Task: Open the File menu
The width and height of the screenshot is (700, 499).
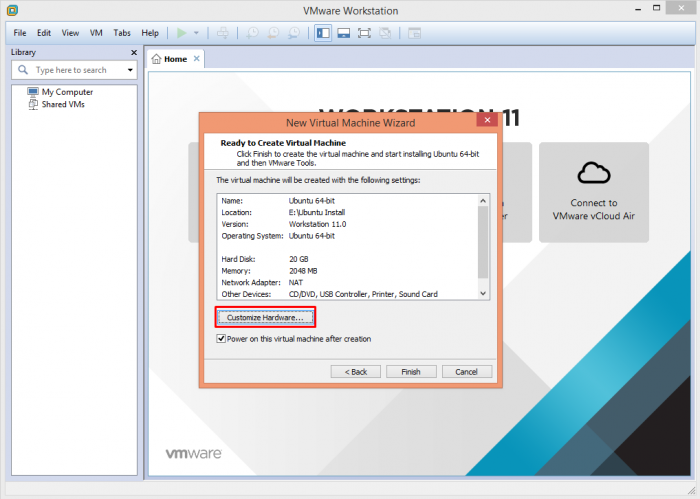Action: coord(20,33)
